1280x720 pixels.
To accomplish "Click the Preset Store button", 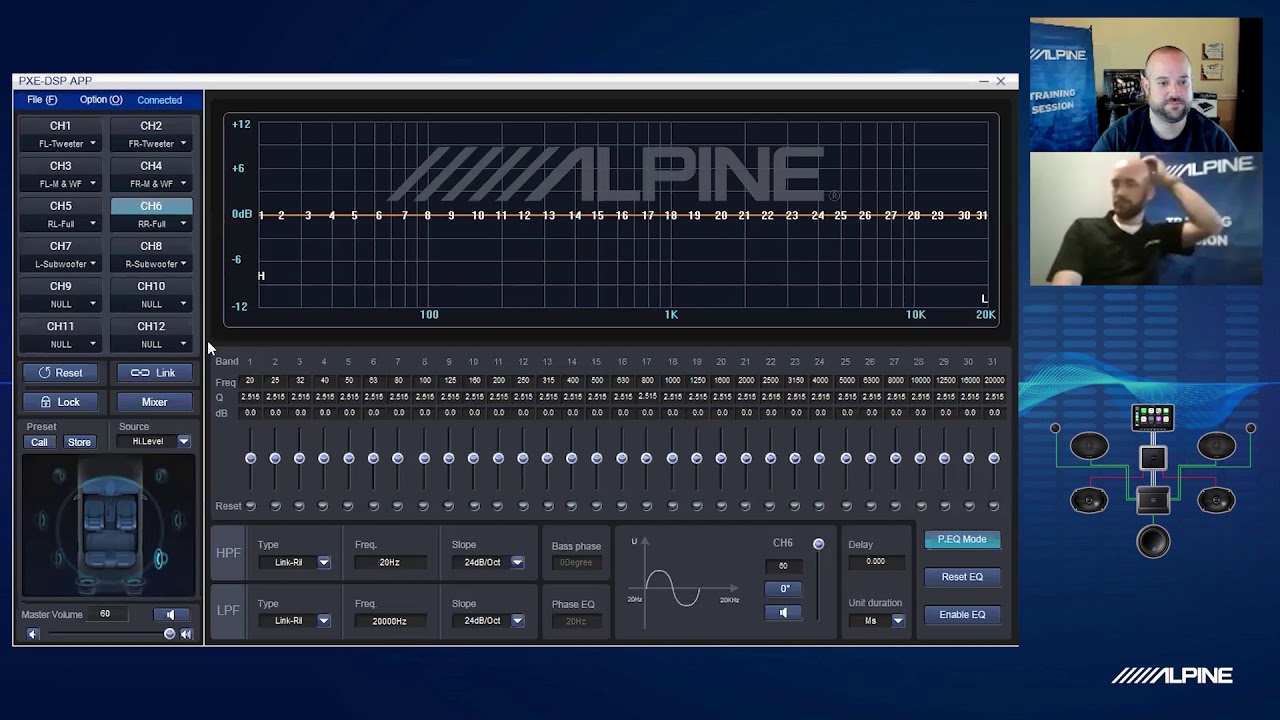I will 79,442.
